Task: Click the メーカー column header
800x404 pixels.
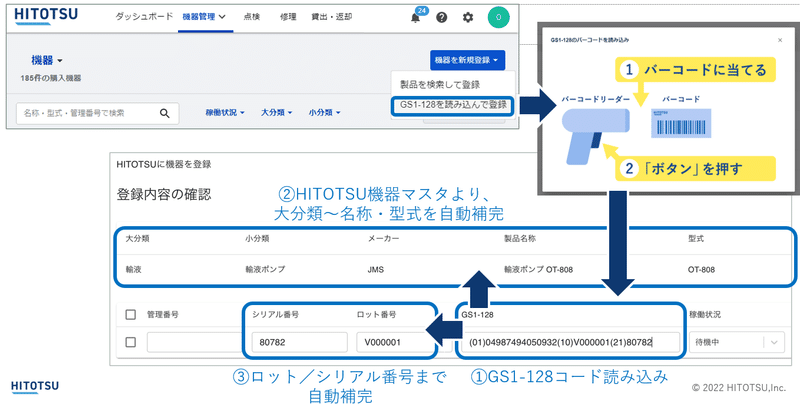Action: [x=383, y=239]
